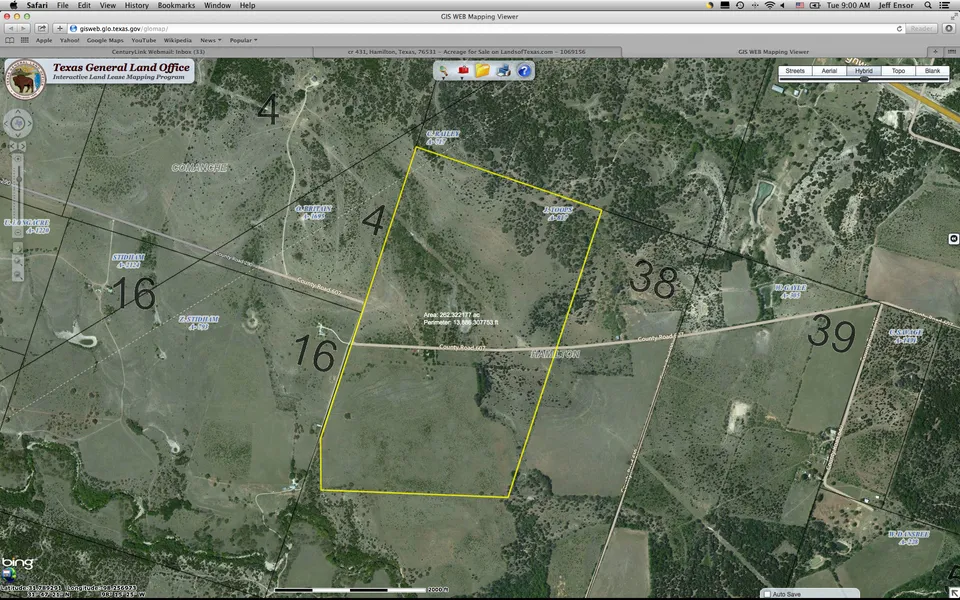Screen dimensions: 960x600
Task: Click the basemap transparency slider handle
Action: 864,79
